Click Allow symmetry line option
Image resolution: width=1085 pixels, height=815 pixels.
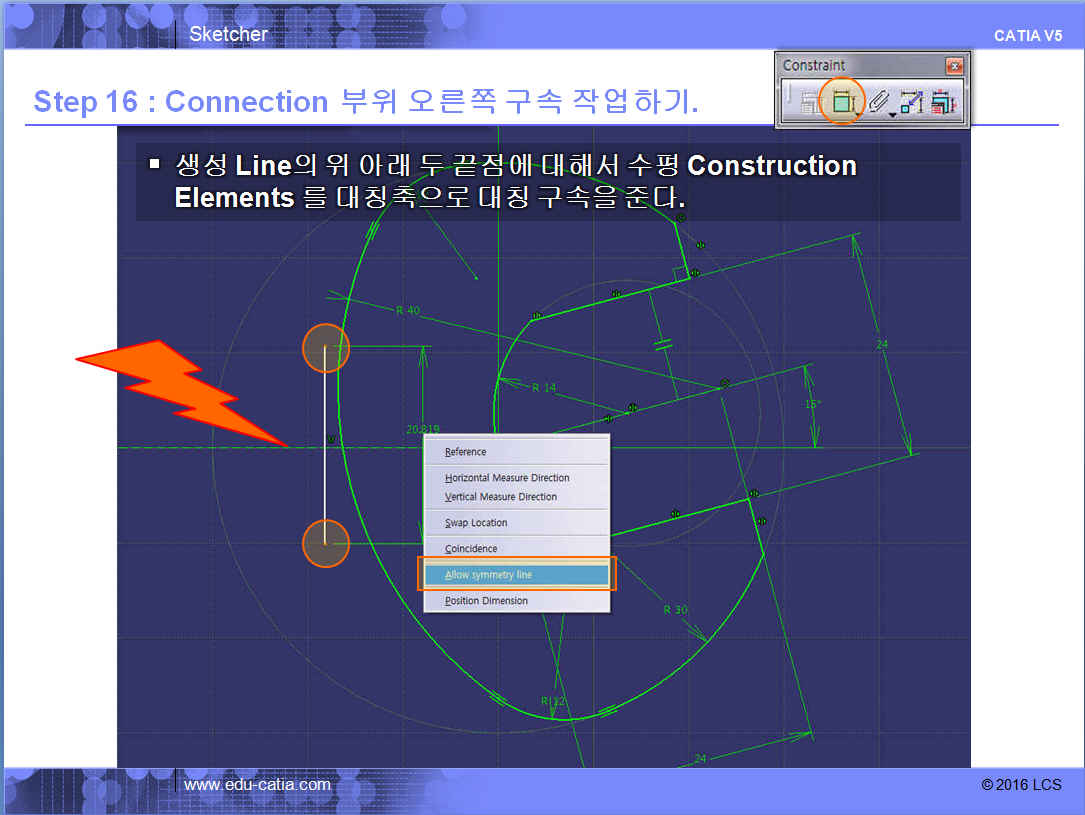tap(489, 575)
